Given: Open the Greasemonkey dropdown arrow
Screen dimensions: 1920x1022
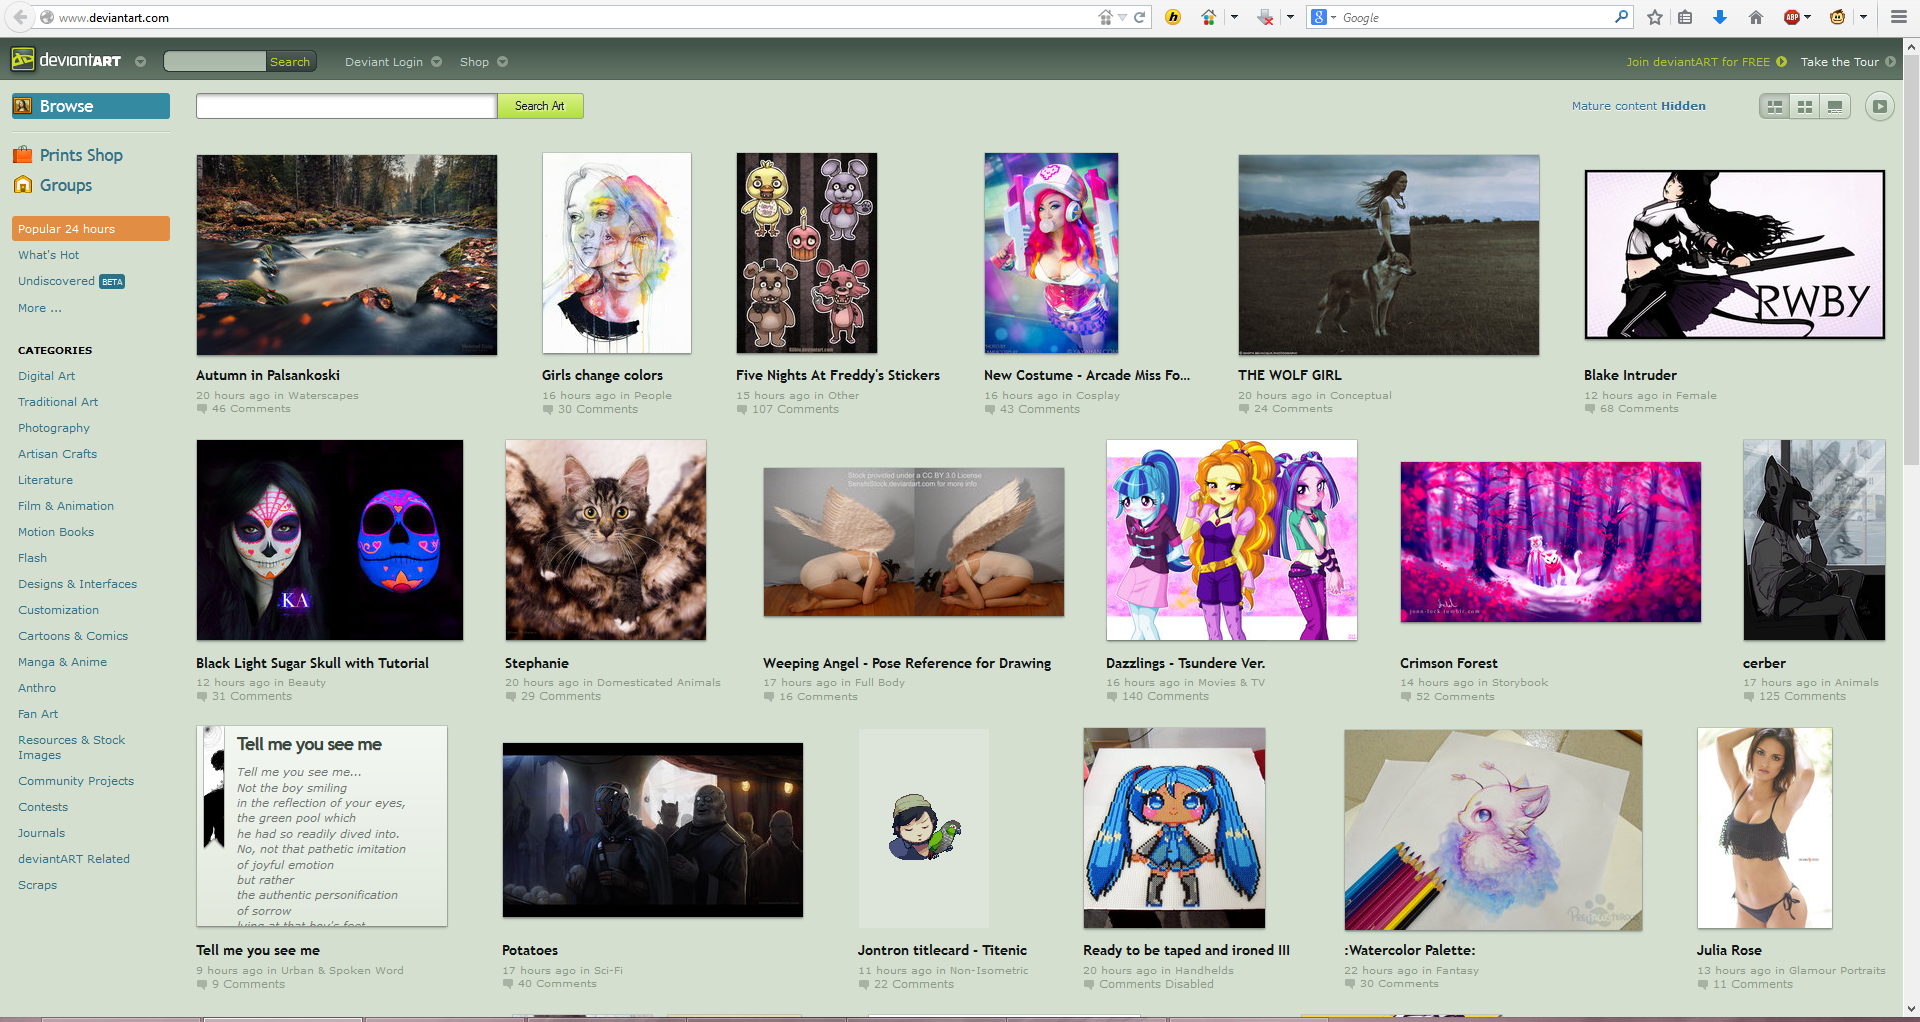Looking at the screenshot, I should 1863,17.
